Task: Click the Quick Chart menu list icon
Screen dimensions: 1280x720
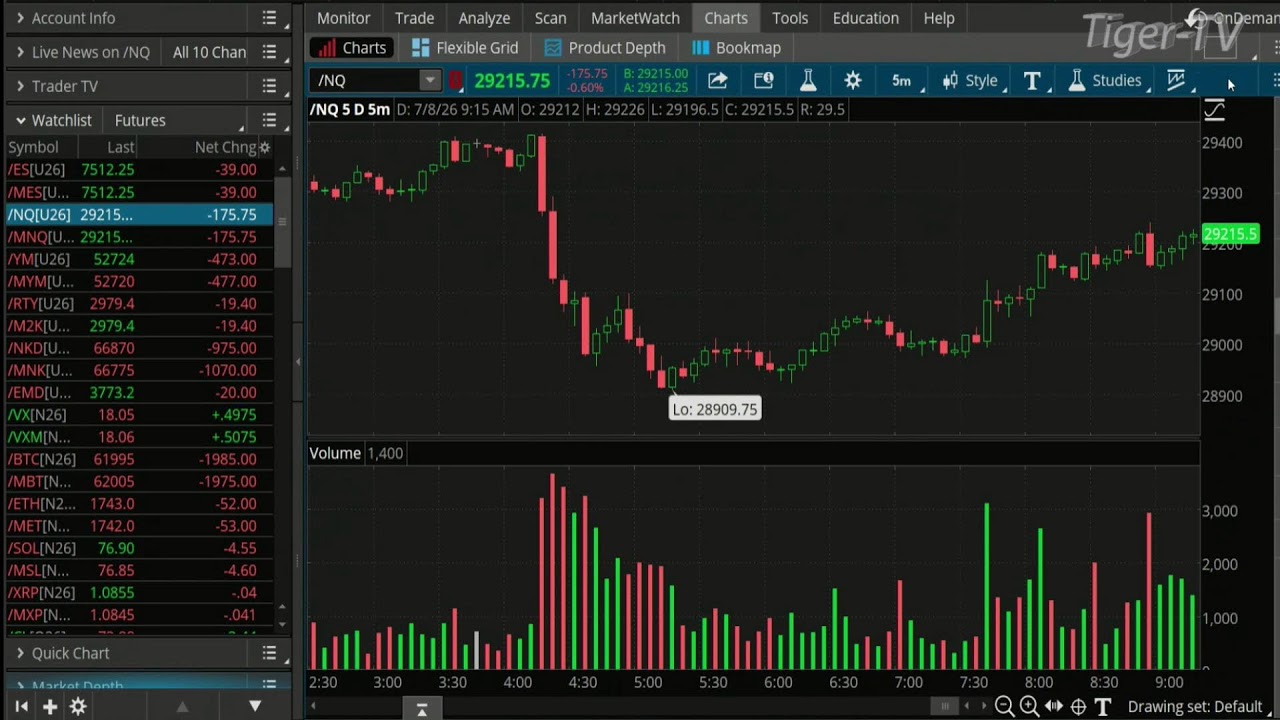Action: tap(269, 653)
